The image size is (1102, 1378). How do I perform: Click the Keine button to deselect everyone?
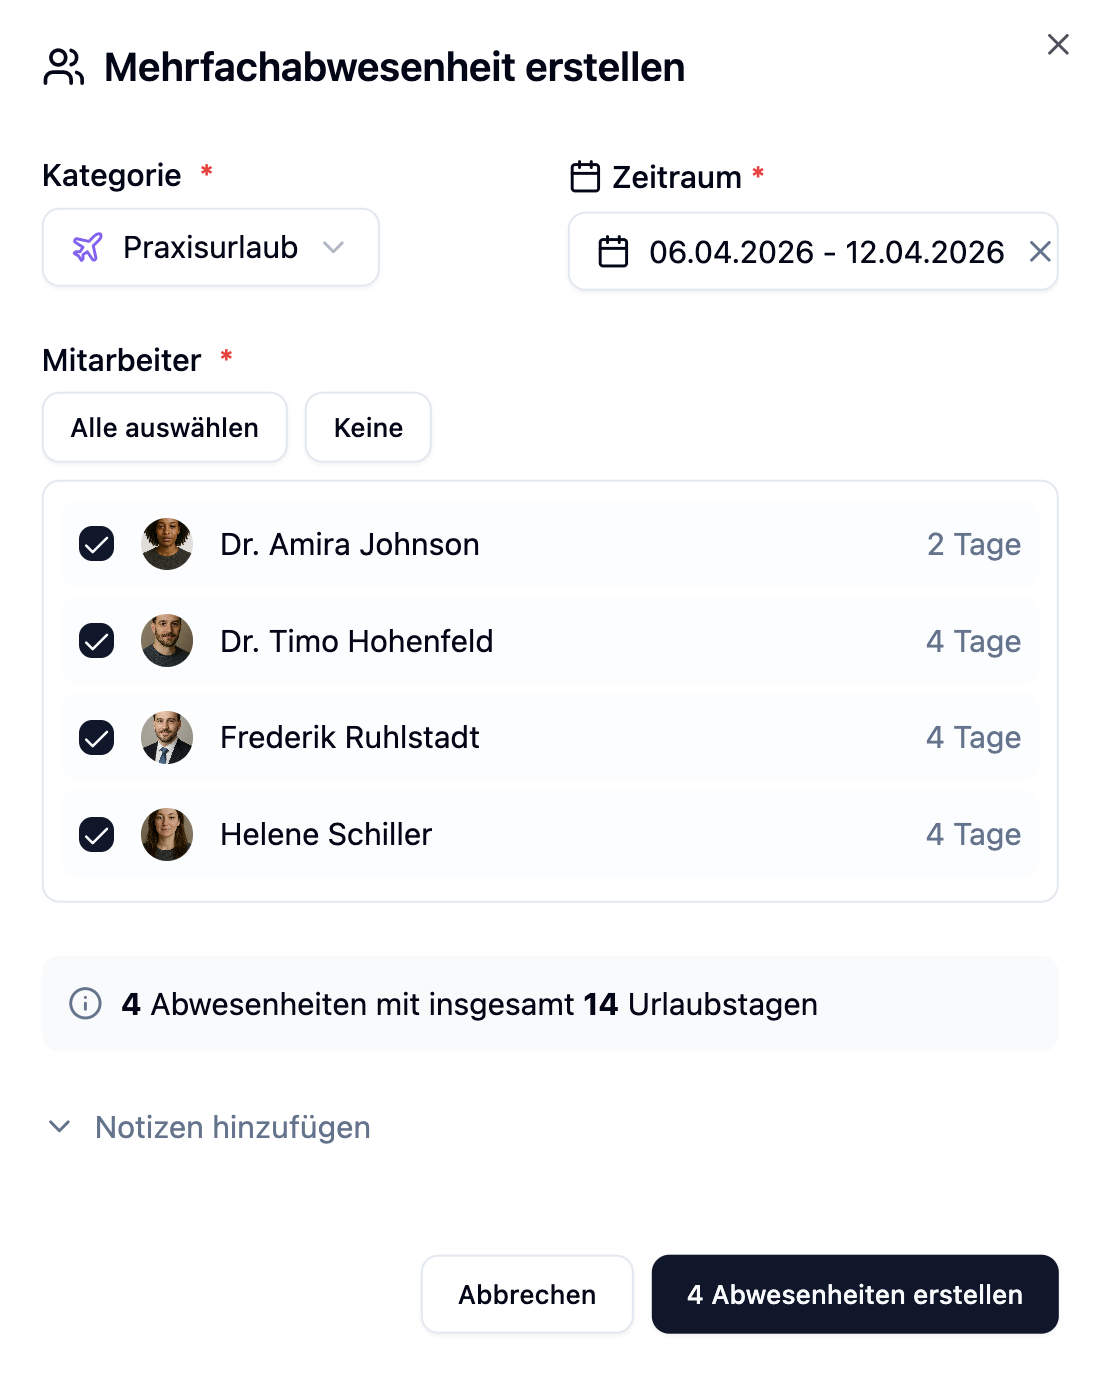(x=368, y=428)
